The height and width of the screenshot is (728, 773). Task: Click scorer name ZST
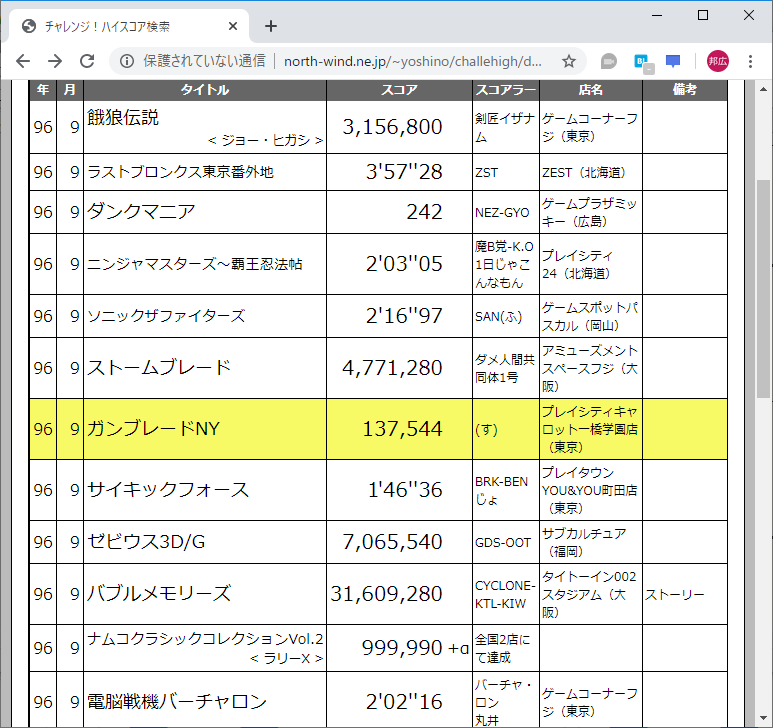[x=487, y=173]
